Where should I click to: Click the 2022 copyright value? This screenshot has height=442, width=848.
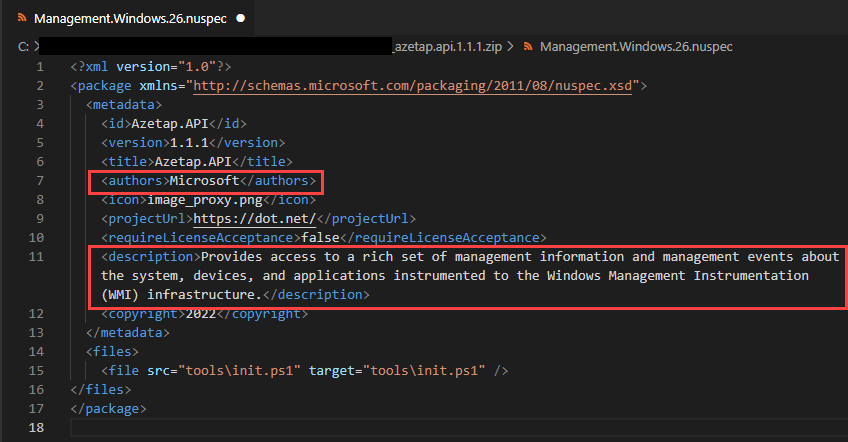click(201, 314)
